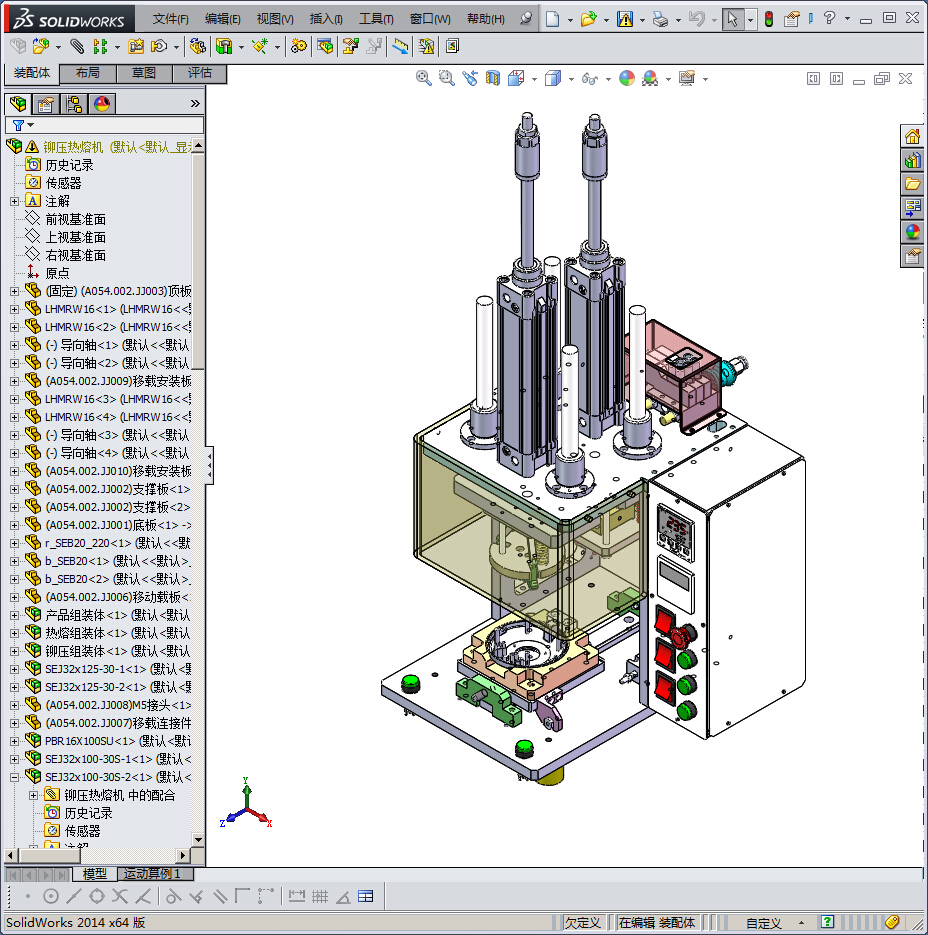Switch to the ConfigurationManager panel tab icon
Viewport: 928px width, 935px height.
74,104
